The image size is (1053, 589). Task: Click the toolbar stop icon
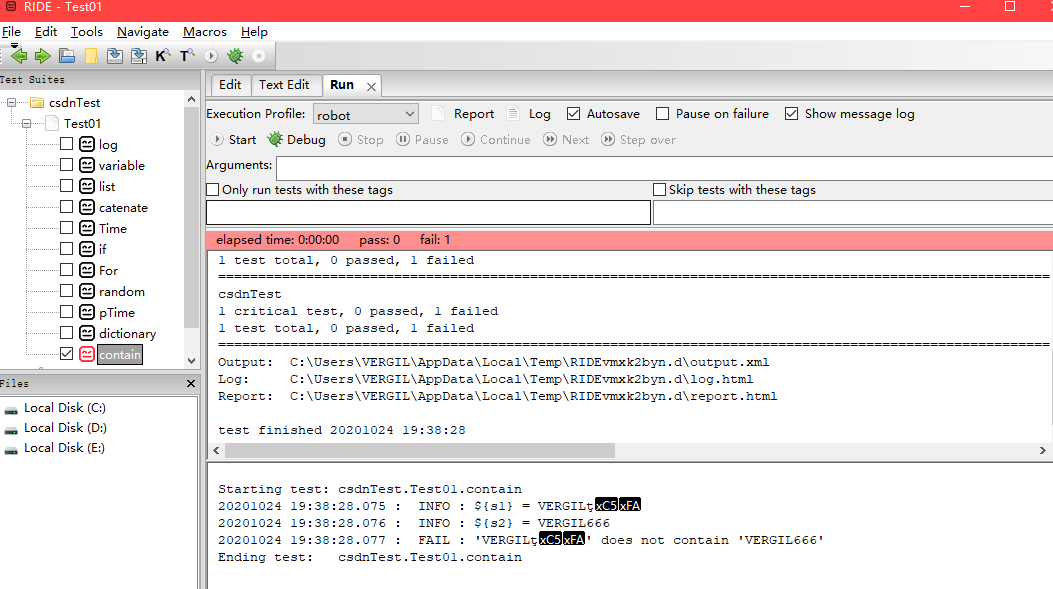(259, 56)
